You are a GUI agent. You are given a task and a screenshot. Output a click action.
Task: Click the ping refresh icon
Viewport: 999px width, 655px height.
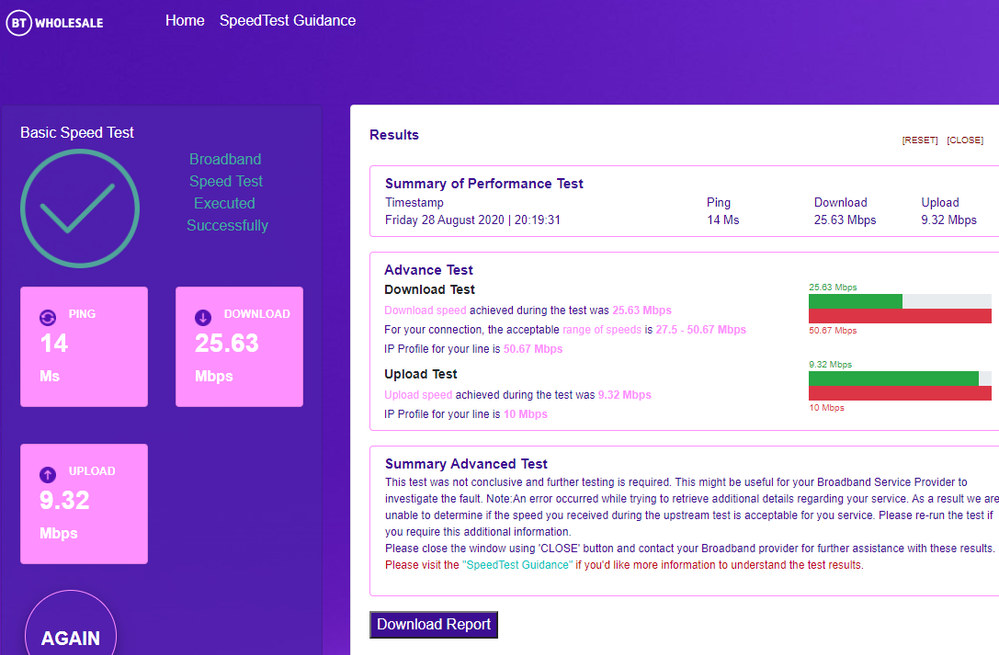[47, 318]
